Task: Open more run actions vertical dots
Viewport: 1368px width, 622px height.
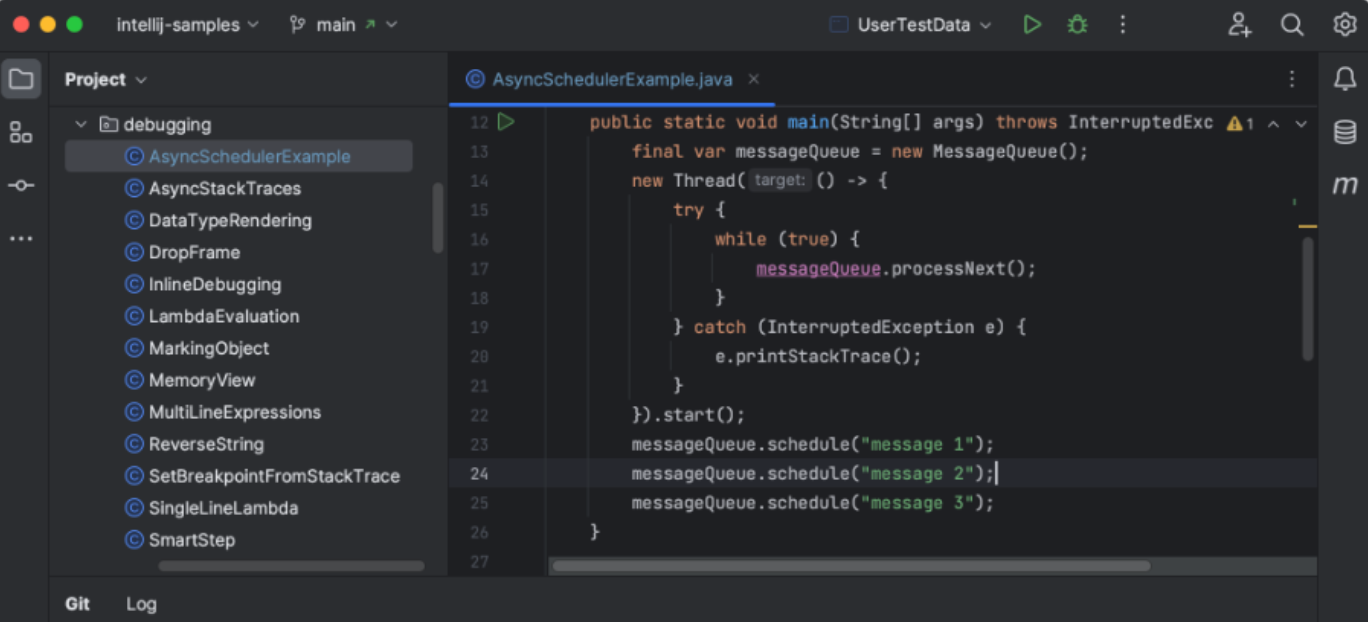Action: pos(1122,25)
